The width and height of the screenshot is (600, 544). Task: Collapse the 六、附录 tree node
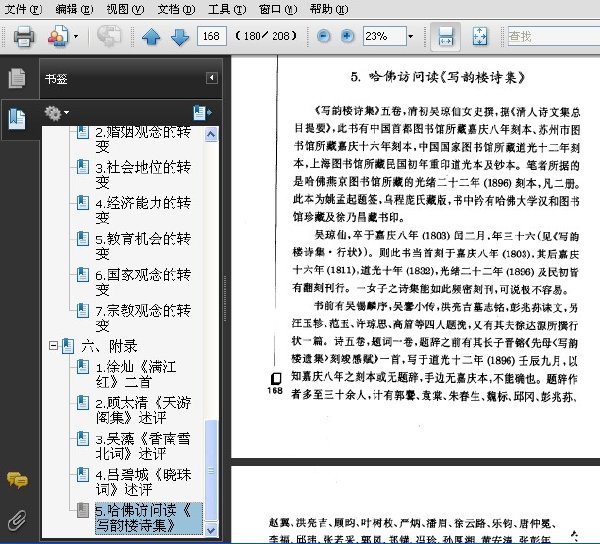pos(53,346)
